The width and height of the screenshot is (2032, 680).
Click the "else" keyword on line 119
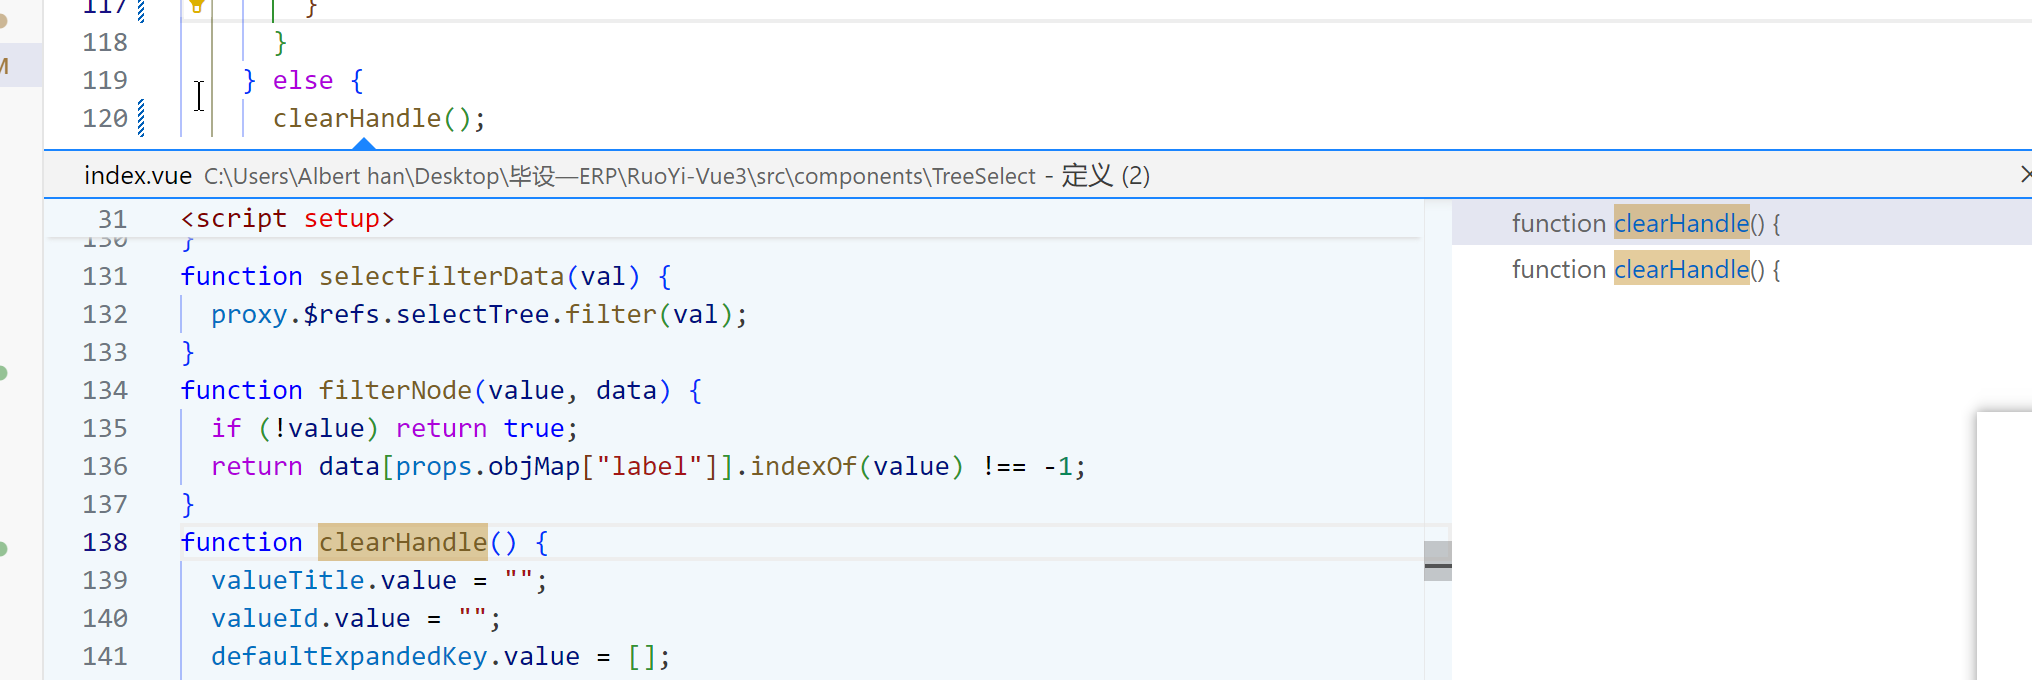[x=303, y=80]
